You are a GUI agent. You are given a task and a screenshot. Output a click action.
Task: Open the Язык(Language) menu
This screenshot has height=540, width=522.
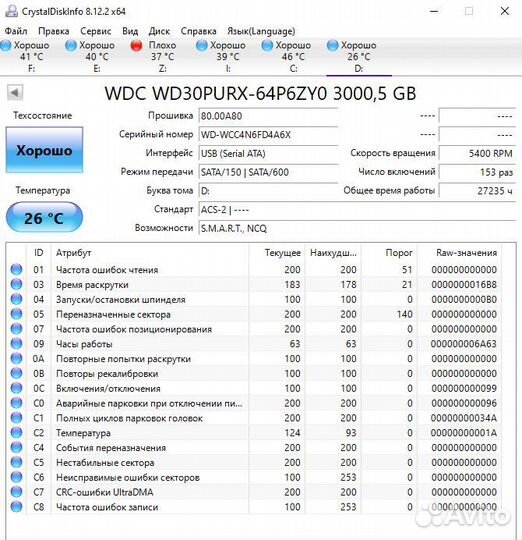point(261,31)
